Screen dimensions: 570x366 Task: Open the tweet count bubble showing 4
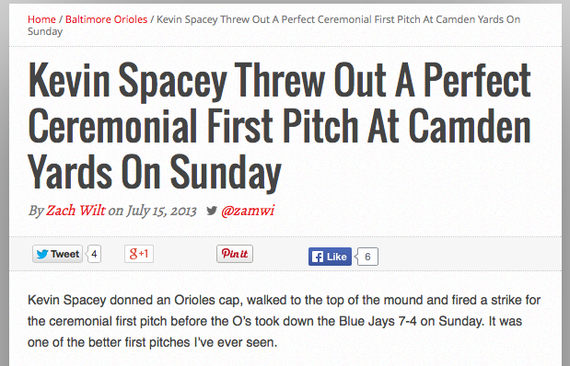click(94, 254)
